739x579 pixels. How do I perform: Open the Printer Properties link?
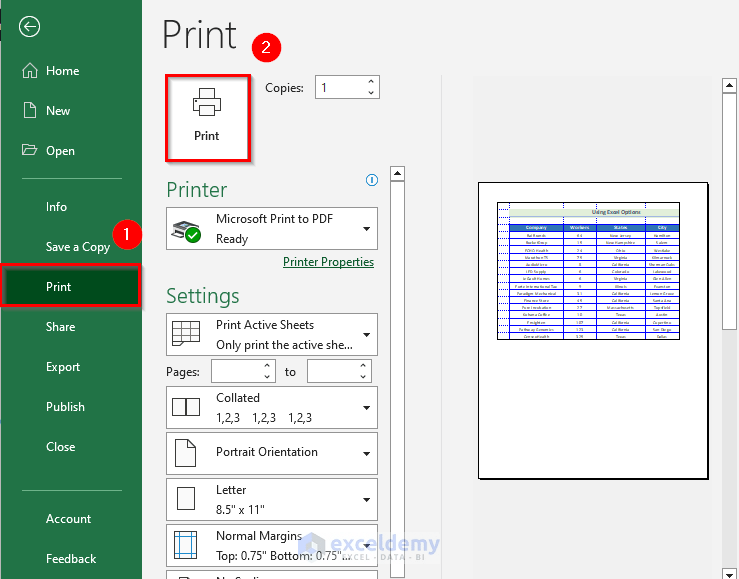pos(328,262)
